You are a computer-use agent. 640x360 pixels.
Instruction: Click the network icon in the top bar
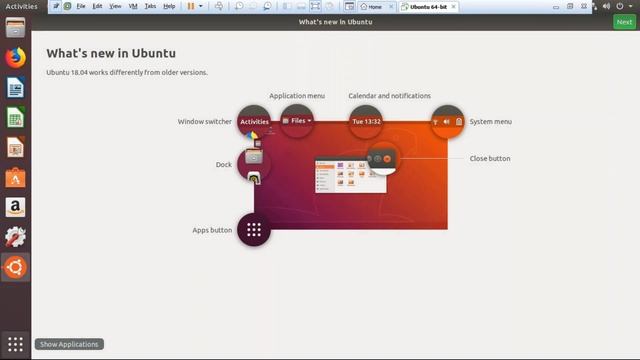pos(594,6)
